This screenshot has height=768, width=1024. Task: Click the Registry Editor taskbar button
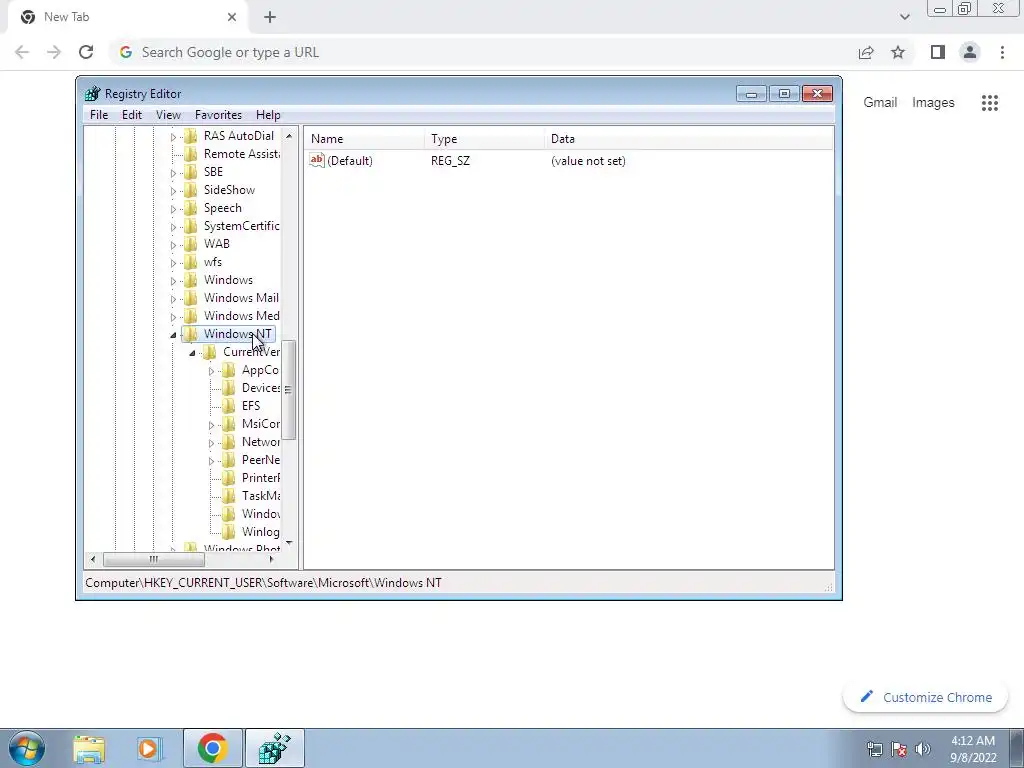(275, 748)
